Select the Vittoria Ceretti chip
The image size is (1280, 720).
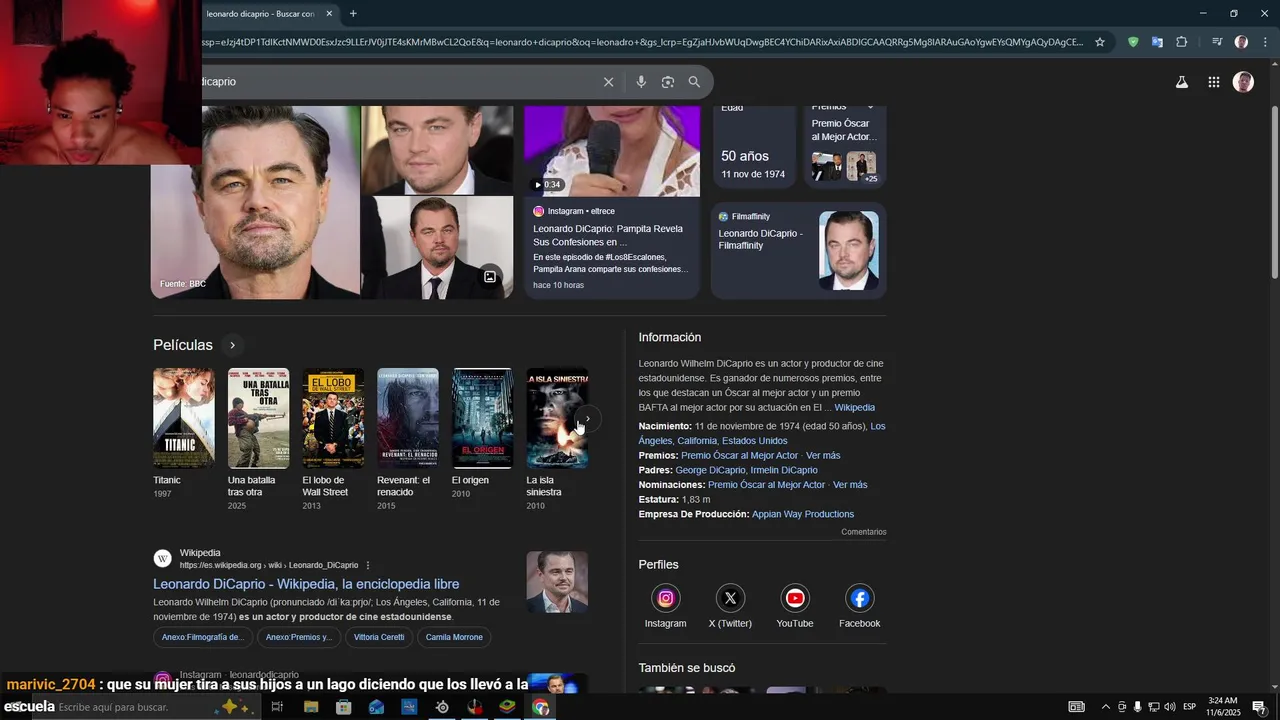[x=379, y=637]
